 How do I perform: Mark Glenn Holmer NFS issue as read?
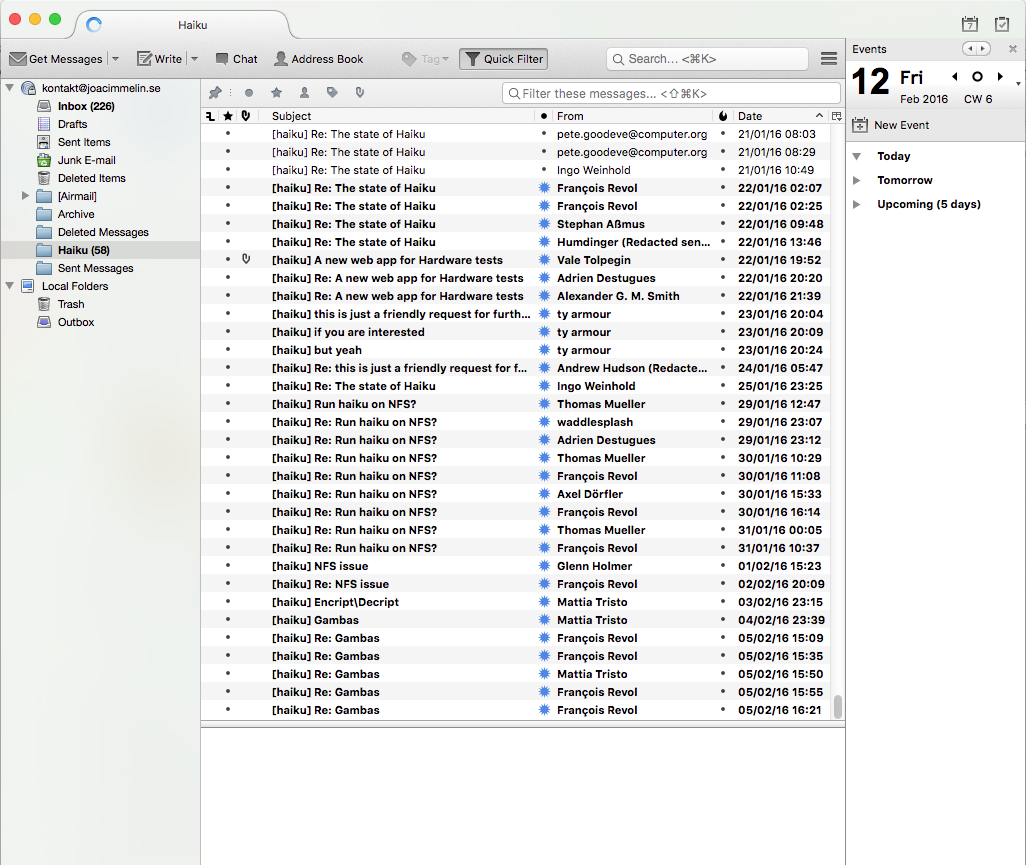(544, 566)
